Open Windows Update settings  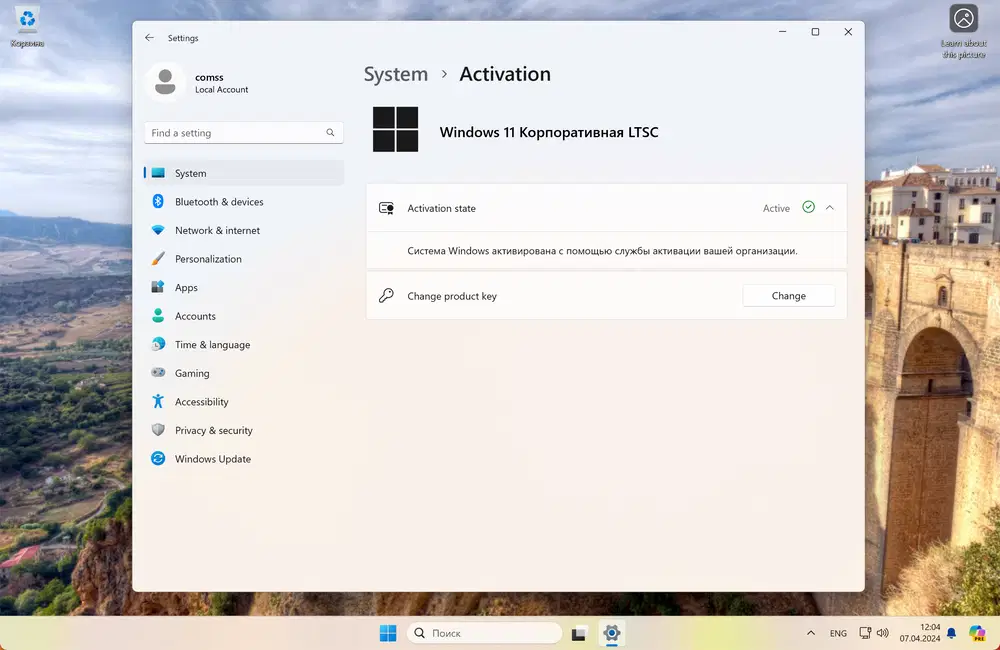[x=244, y=459]
